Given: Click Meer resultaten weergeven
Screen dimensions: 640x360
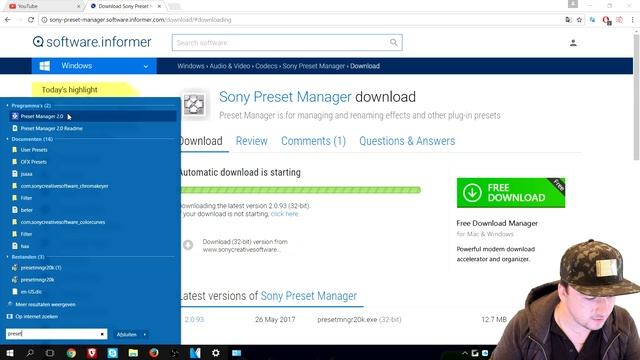Looking at the screenshot, I should (x=45, y=304).
